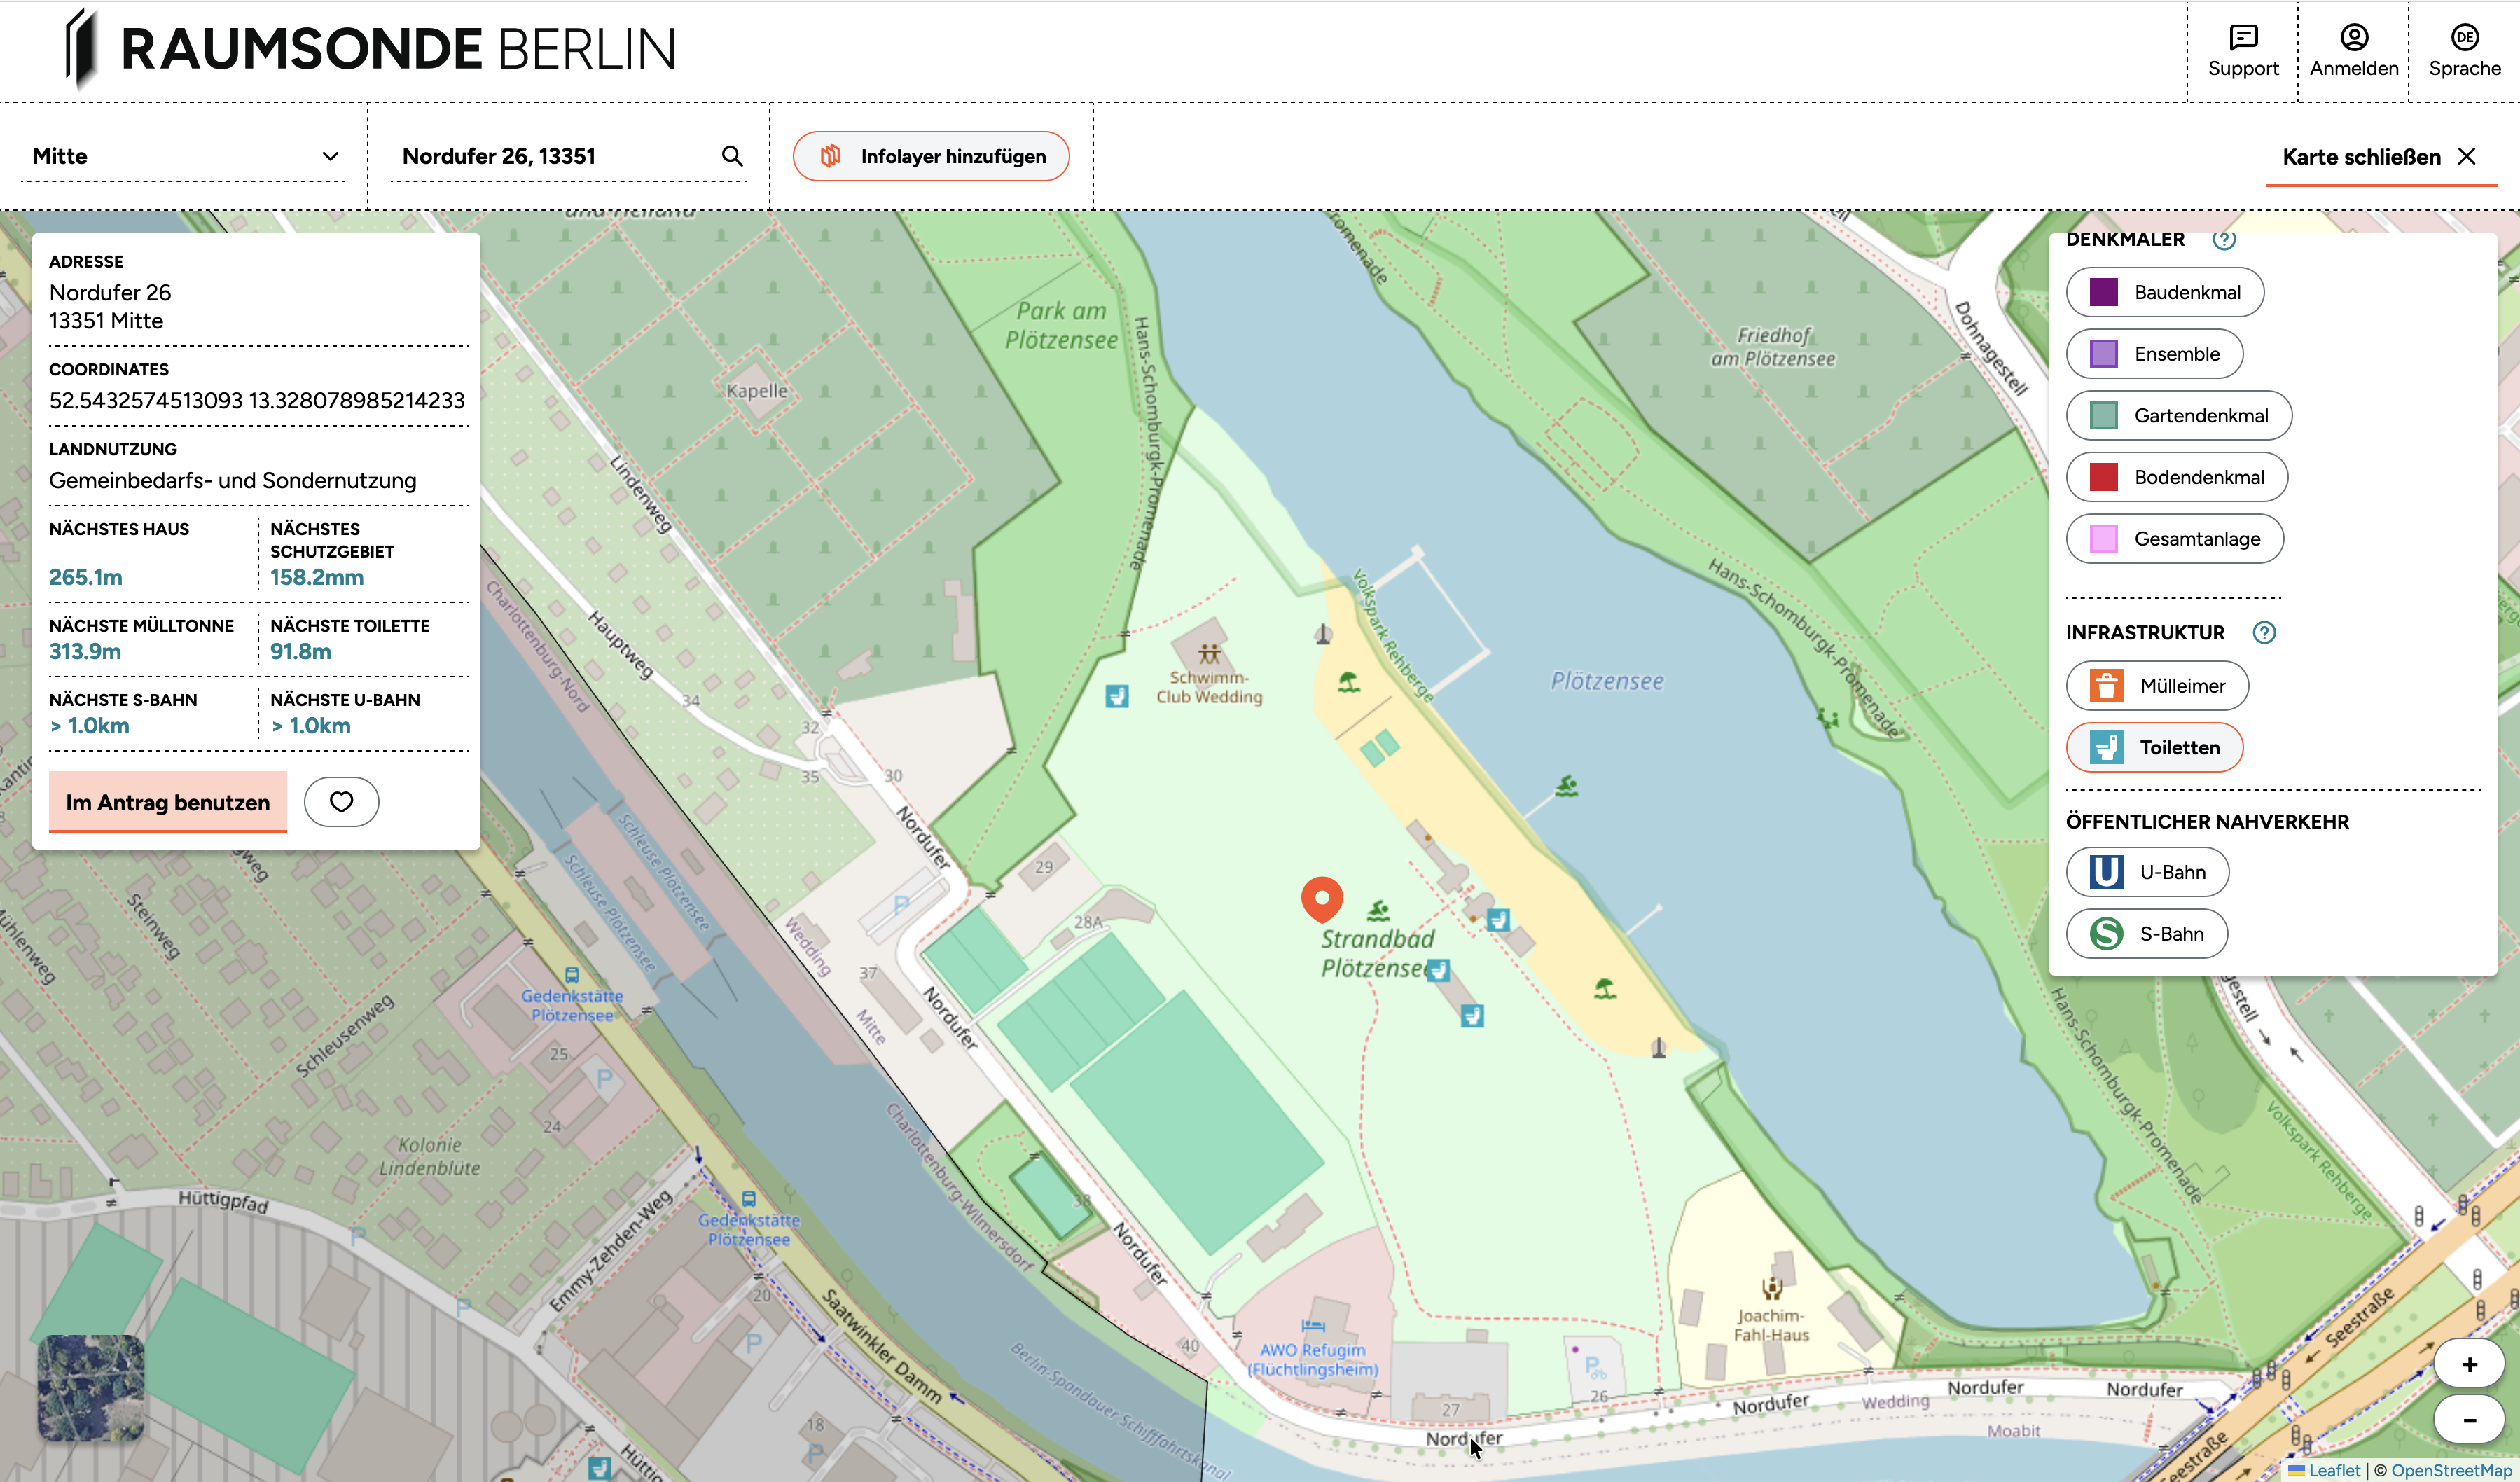Screen dimensions: 2520x1482
Task: Open Infrastruktur help question mark
Action: coord(2264,632)
